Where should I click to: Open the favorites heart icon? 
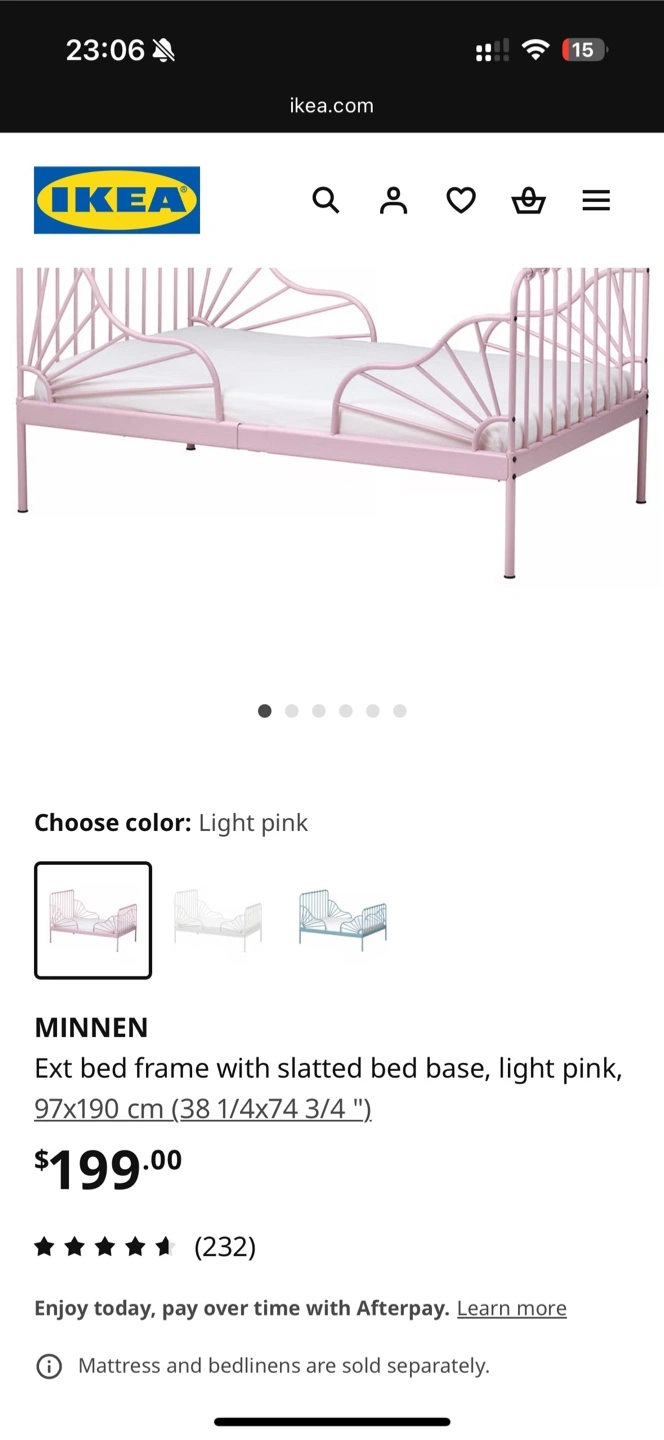coord(461,201)
